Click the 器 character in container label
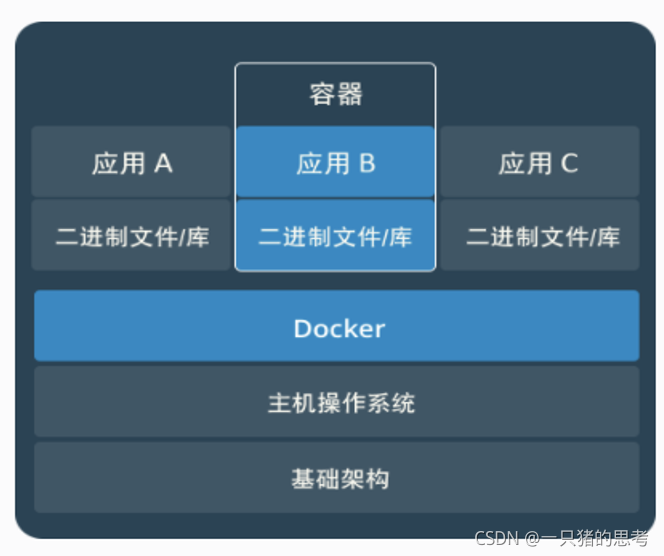Viewport: 664px width, 556px height. click(x=350, y=94)
